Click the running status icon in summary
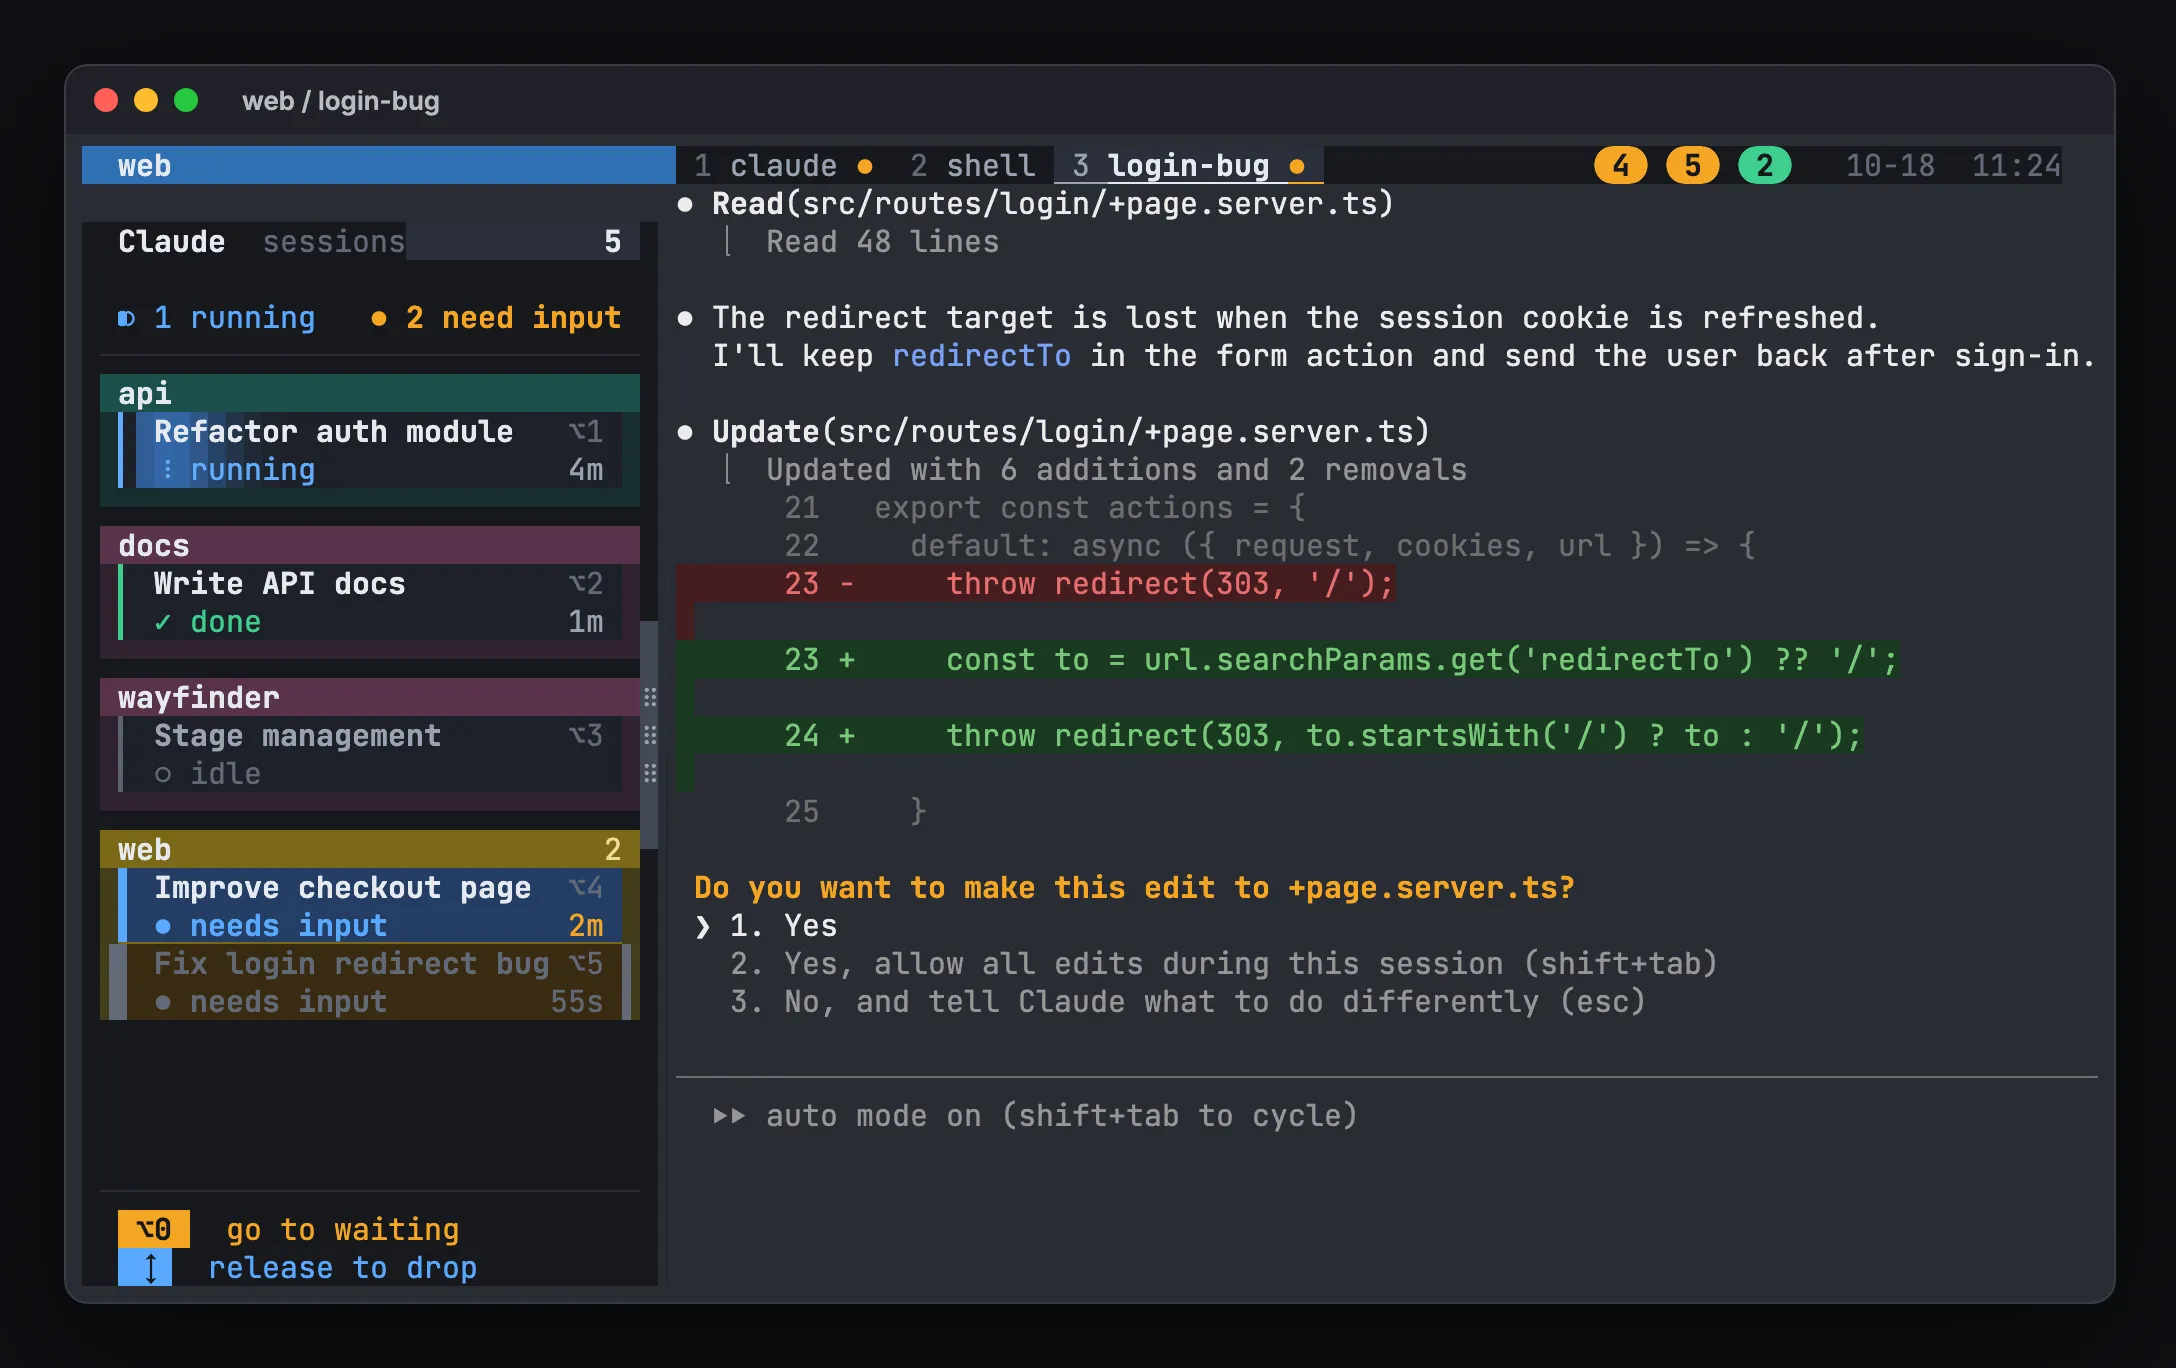The width and height of the screenshot is (2176, 1368). [126, 318]
